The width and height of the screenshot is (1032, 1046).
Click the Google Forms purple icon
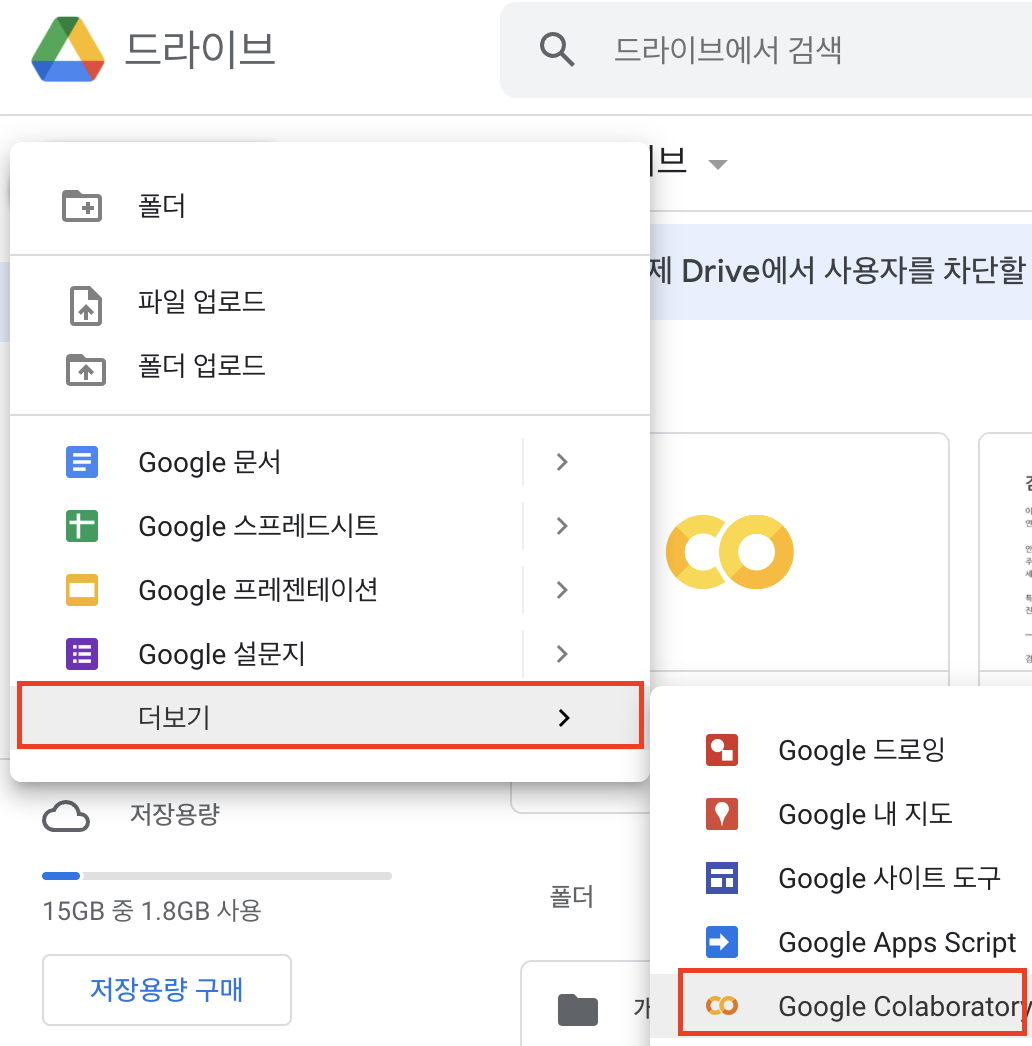[x=82, y=654]
